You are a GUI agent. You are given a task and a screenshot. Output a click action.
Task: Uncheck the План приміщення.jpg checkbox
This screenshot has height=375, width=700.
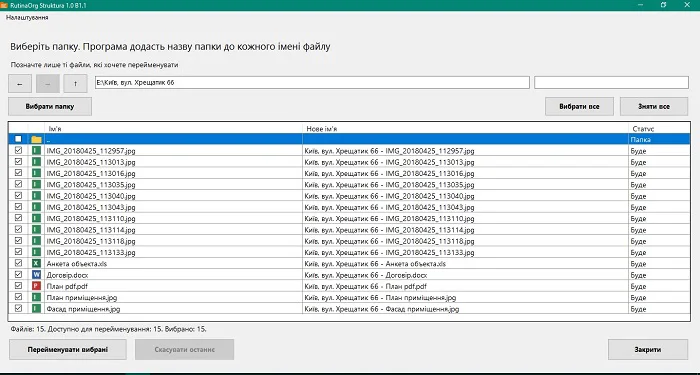[x=18, y=297]
